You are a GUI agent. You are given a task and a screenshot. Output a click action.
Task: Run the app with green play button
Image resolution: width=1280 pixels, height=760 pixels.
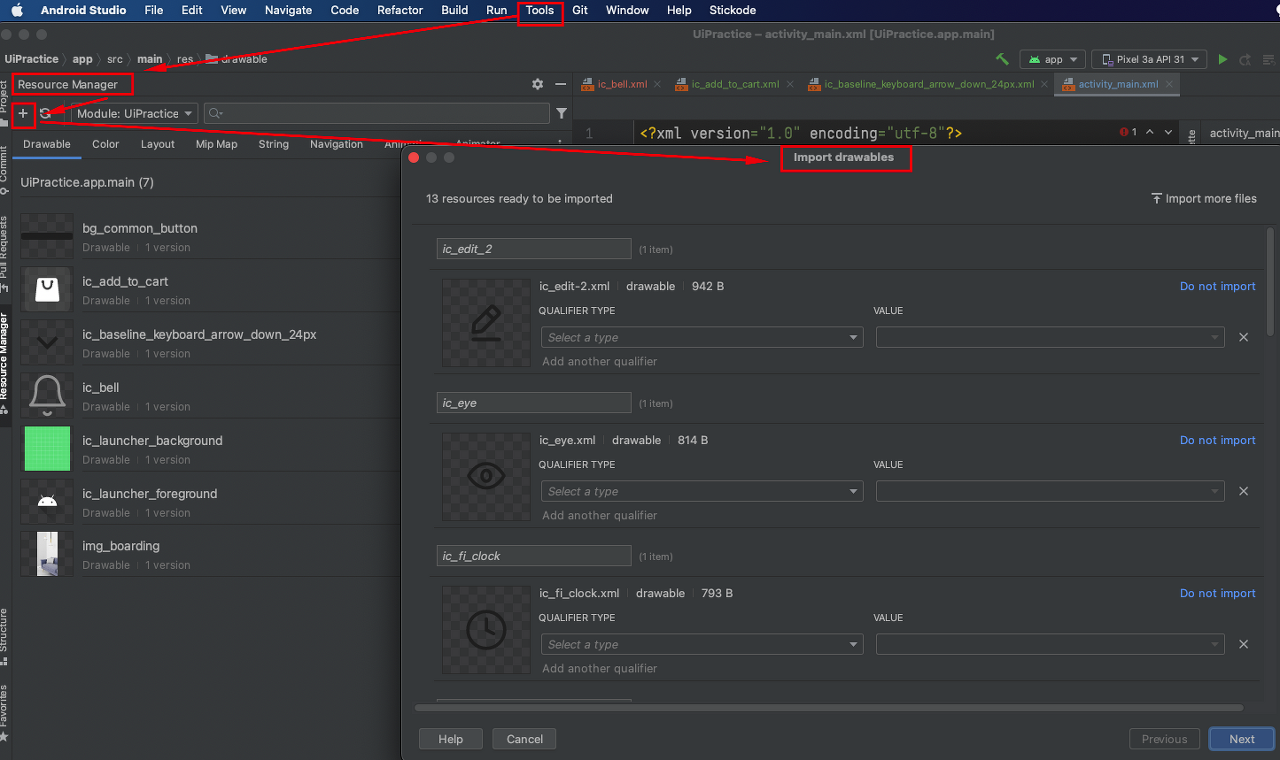(x=1222, y=59)
